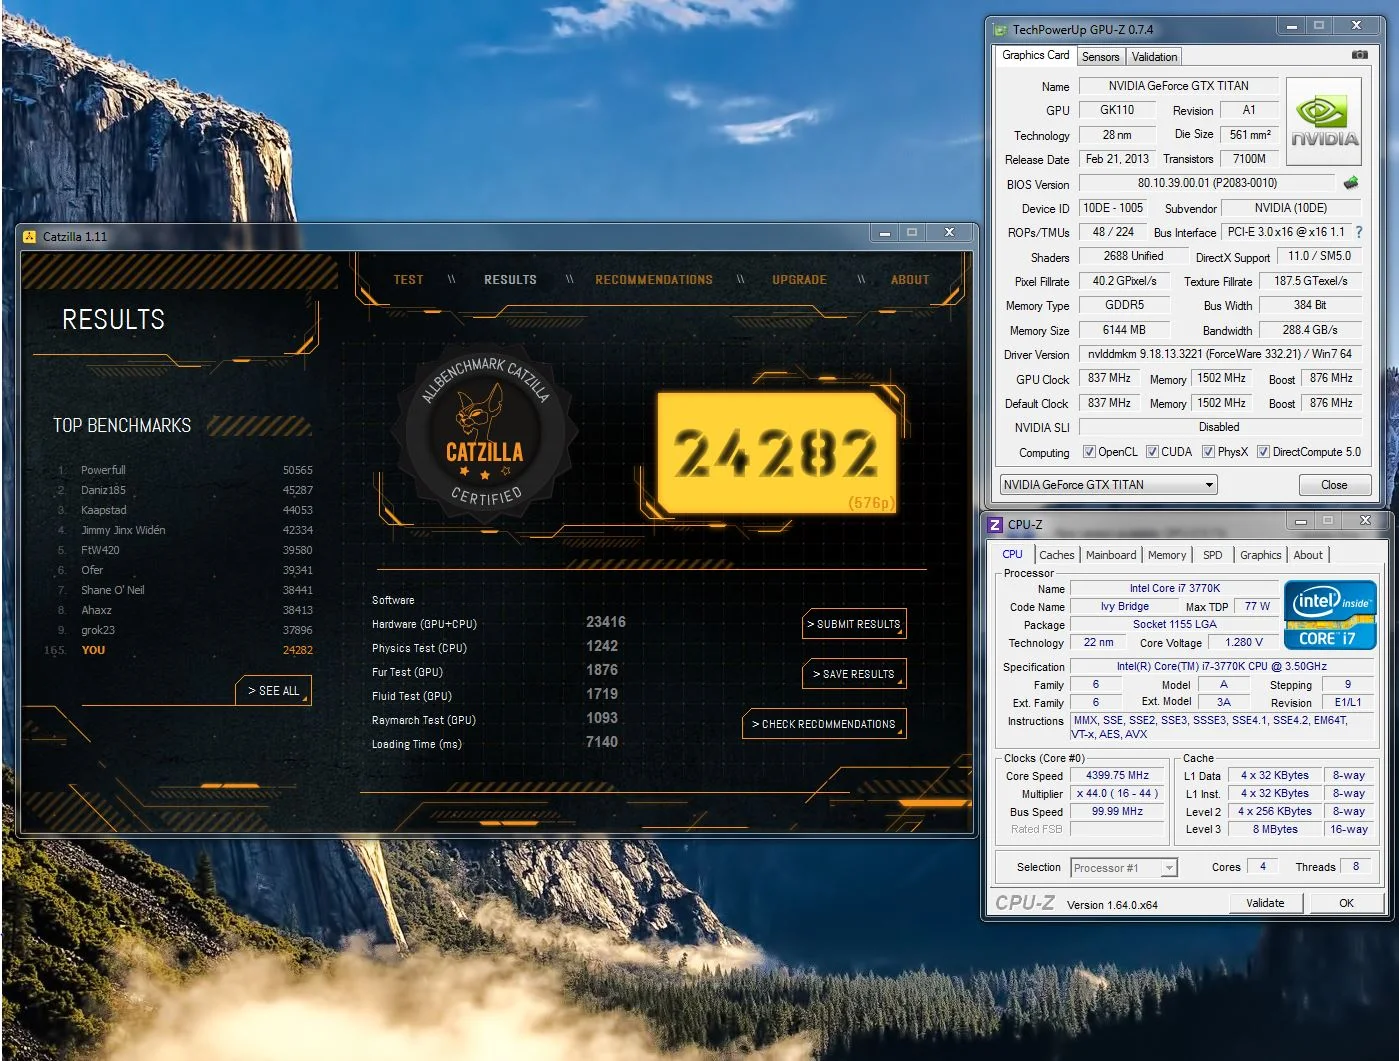
Task: Go to the TEST section in Catzilla
Action: (408, 280)
